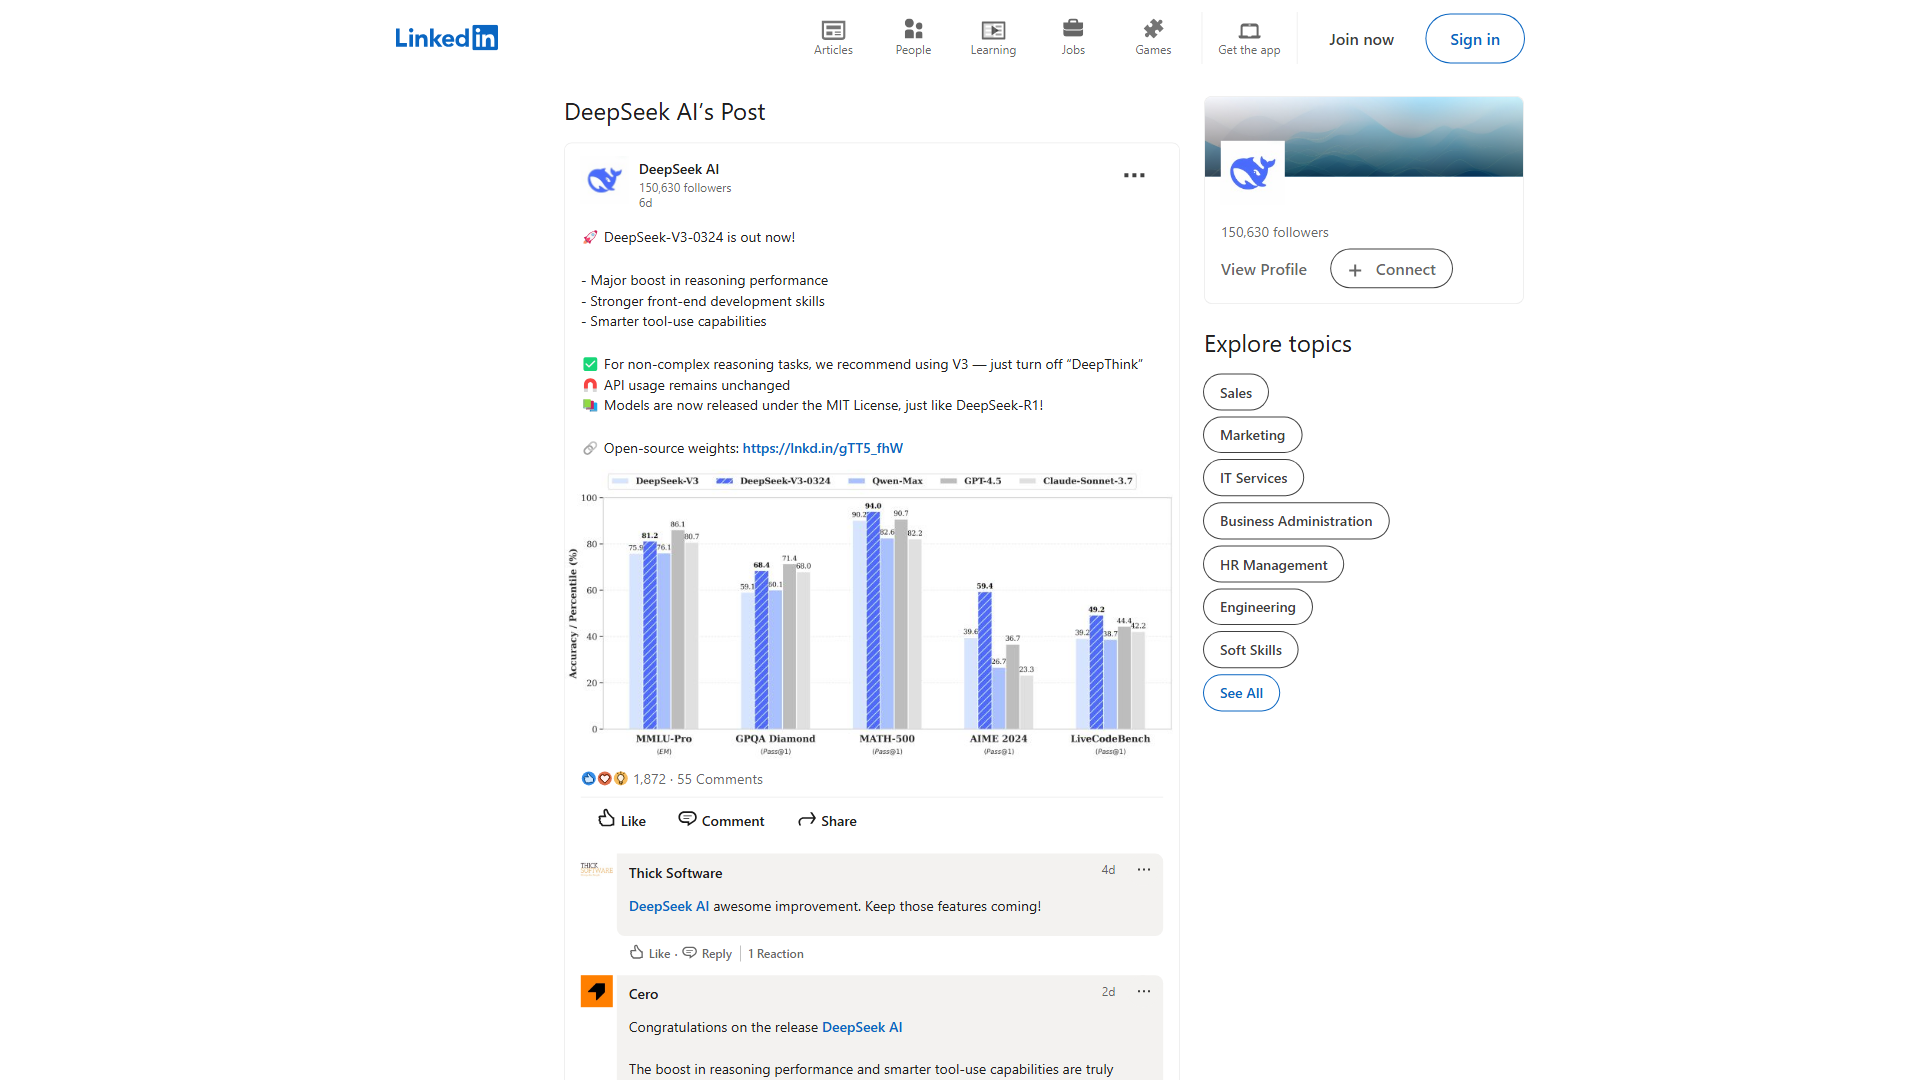Select the Soft Skills topic
This screenshot has height=1080, width=1920.
click(x=1250, y=650)
